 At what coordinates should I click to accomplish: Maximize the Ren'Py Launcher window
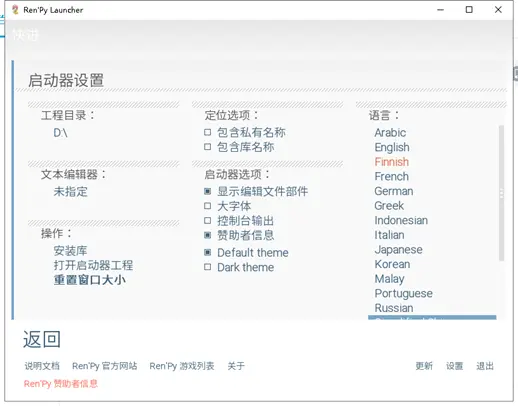(x=469, y=10)
